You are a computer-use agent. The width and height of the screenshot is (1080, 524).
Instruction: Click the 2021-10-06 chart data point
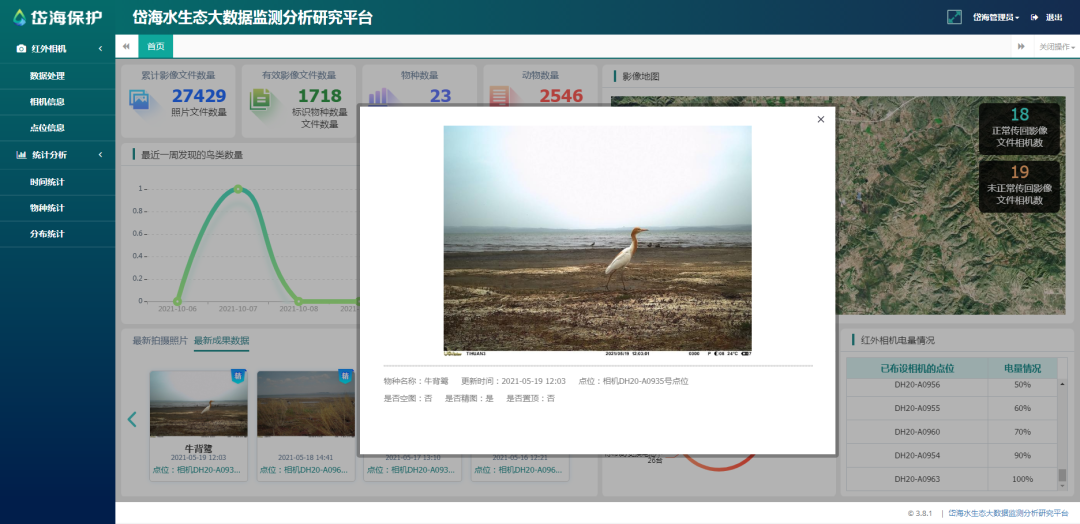pos(178,301)
